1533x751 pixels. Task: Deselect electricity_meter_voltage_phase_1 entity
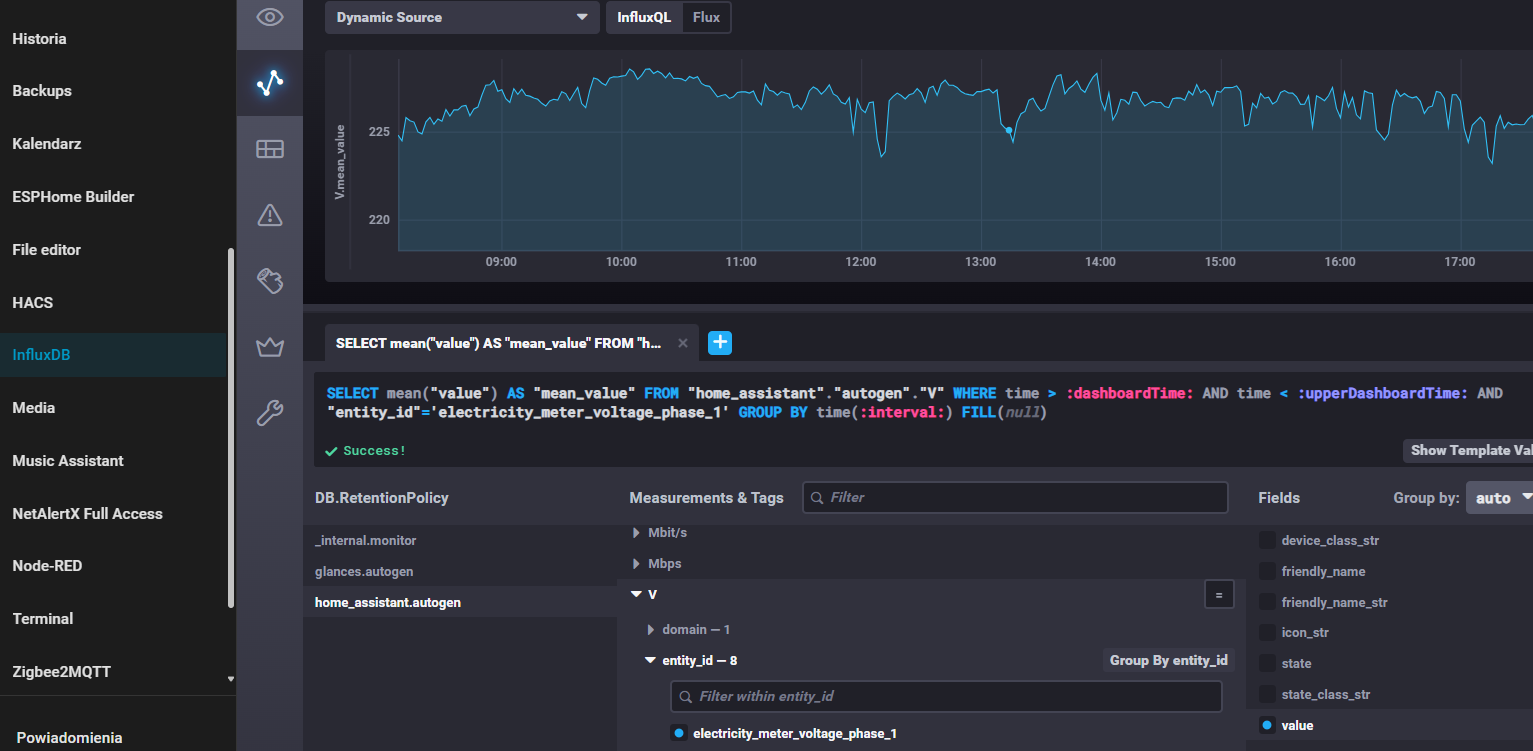679,734
